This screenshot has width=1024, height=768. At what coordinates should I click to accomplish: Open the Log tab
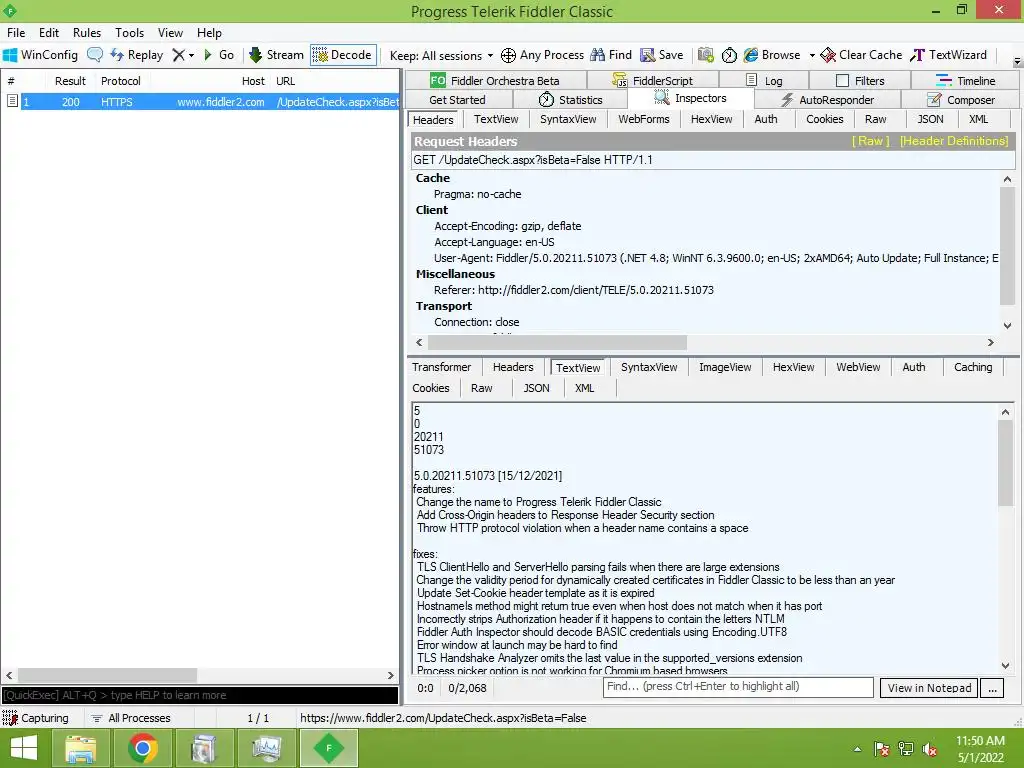coord(764,80)
